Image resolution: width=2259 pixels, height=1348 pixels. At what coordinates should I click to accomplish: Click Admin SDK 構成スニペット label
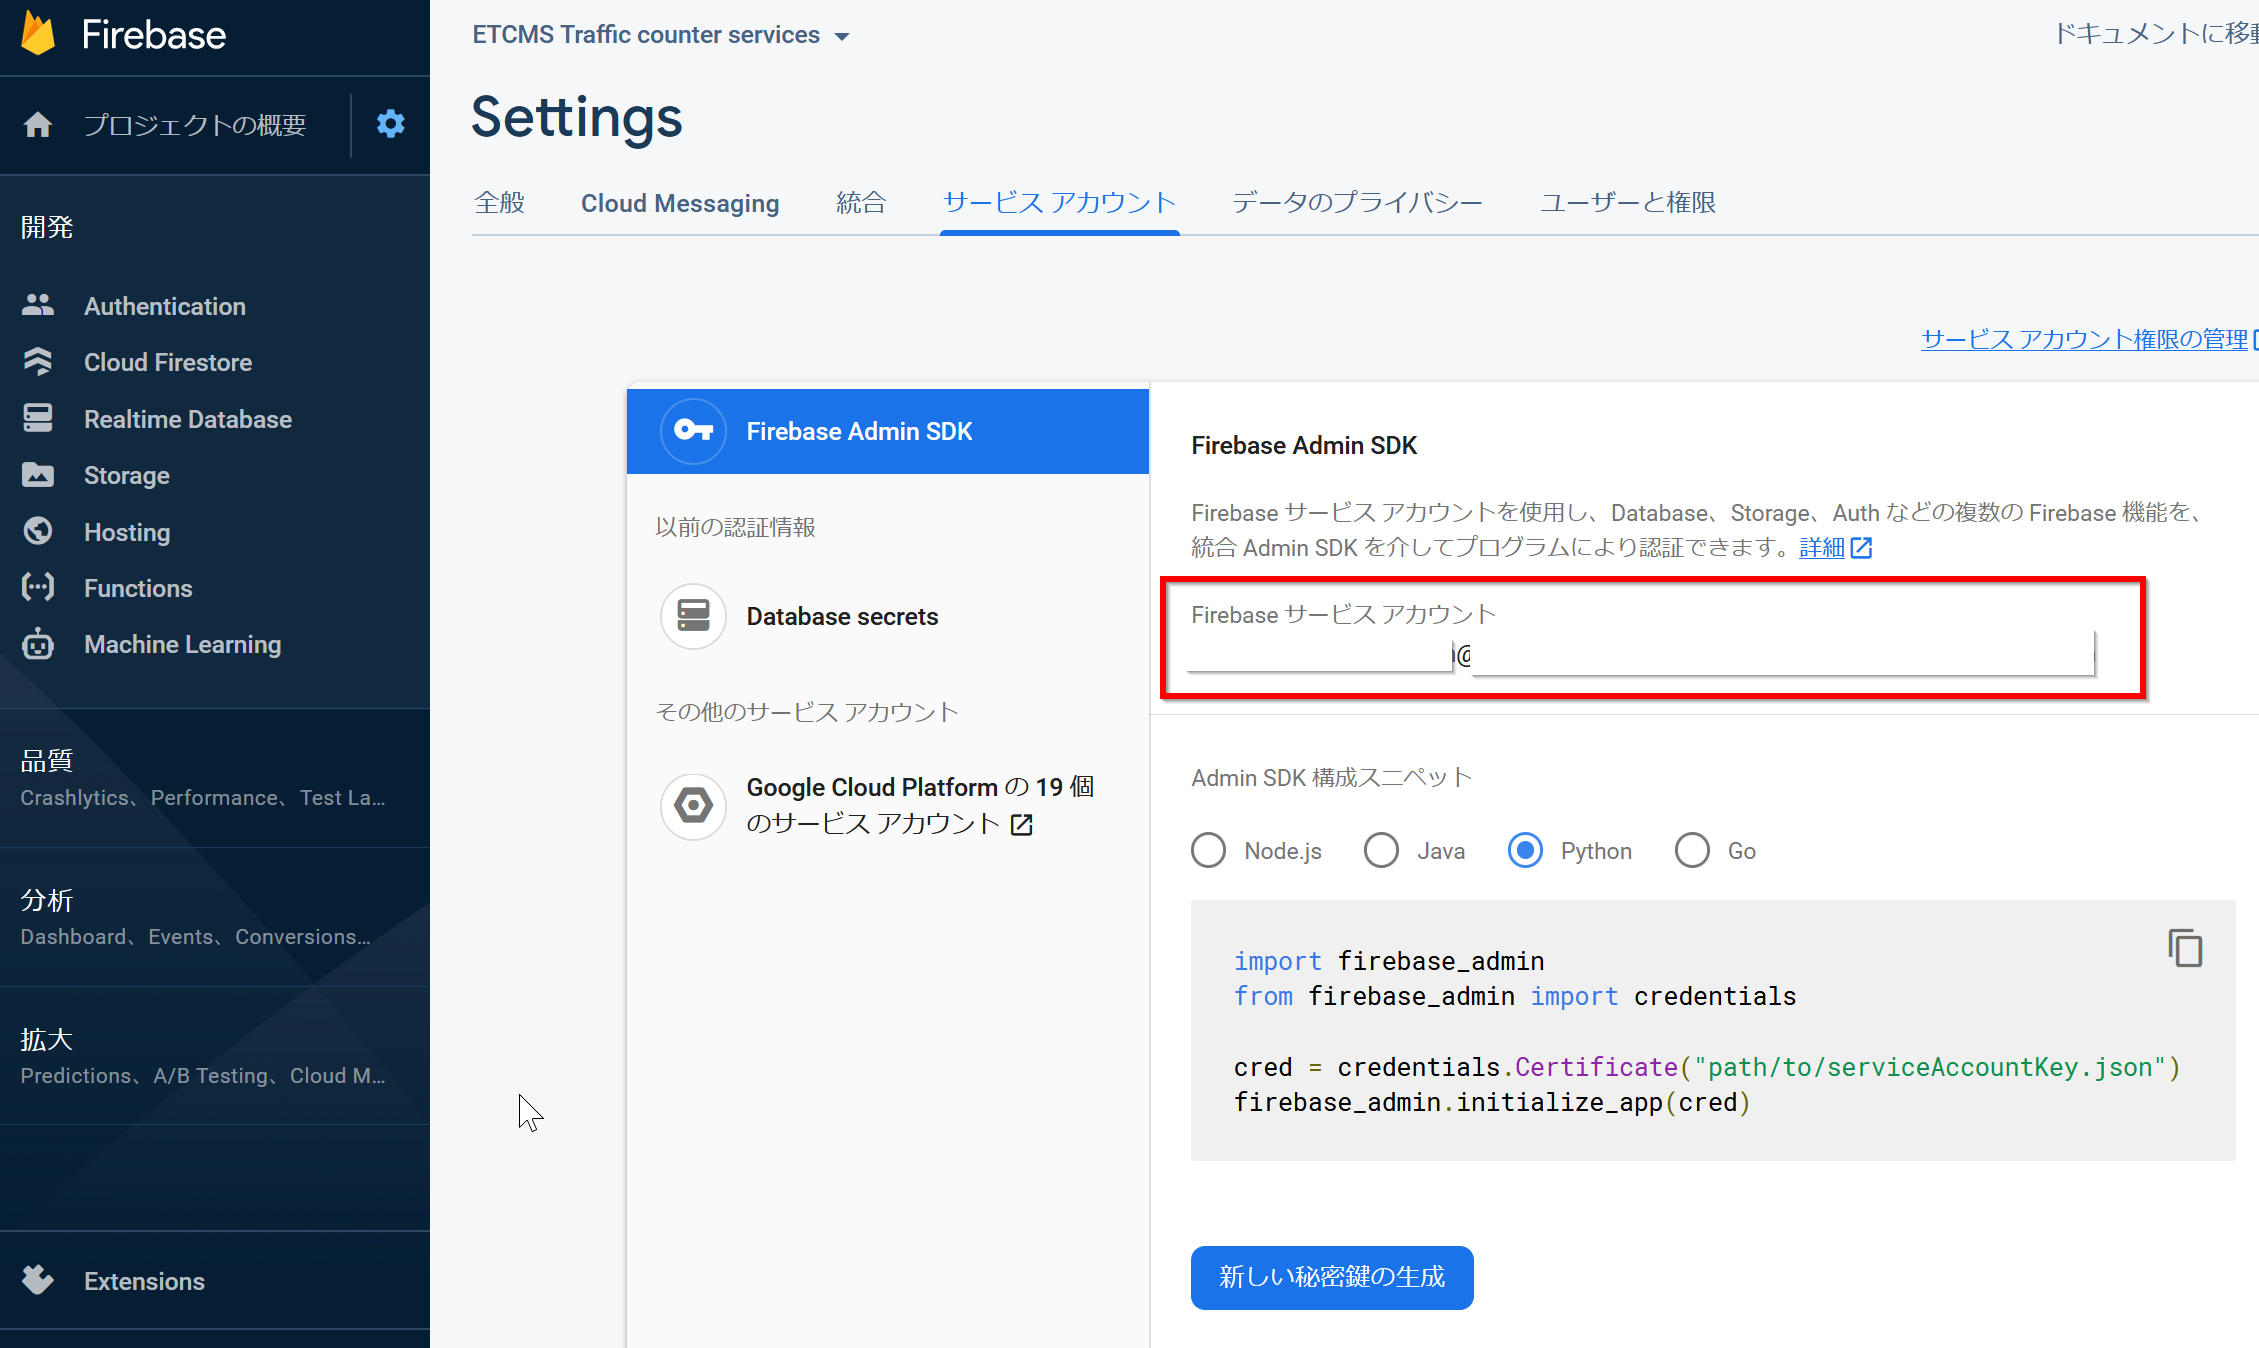pos(1331,778)
